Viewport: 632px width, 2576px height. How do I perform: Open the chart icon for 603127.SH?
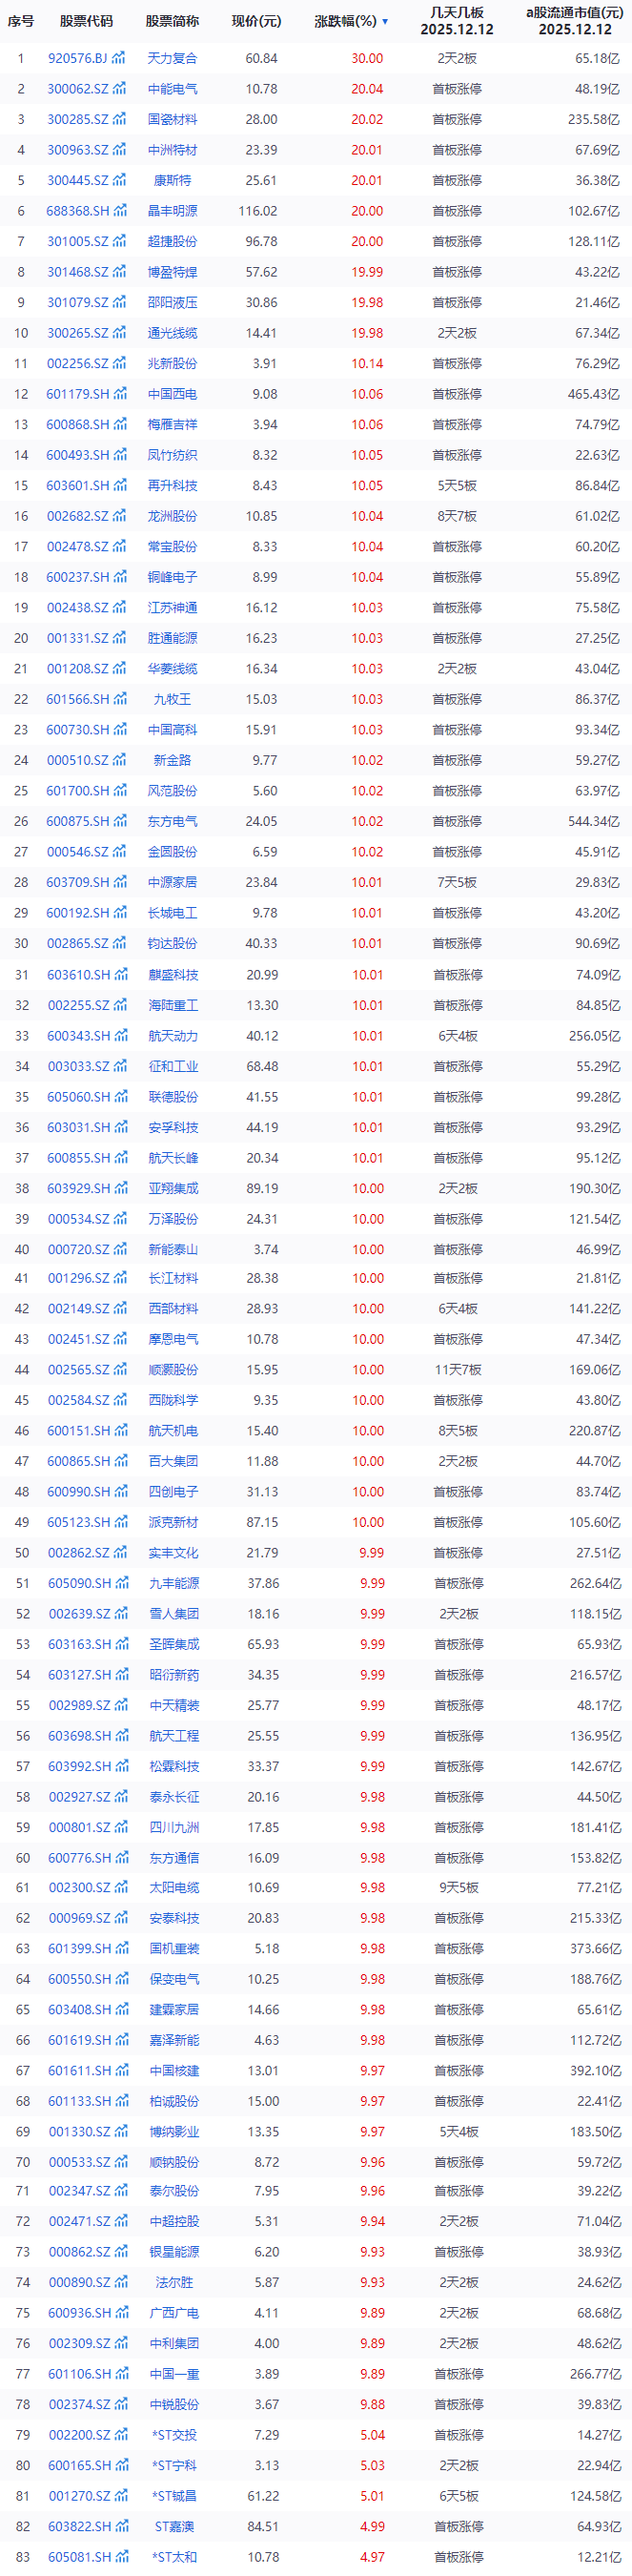pos(121,1674)
